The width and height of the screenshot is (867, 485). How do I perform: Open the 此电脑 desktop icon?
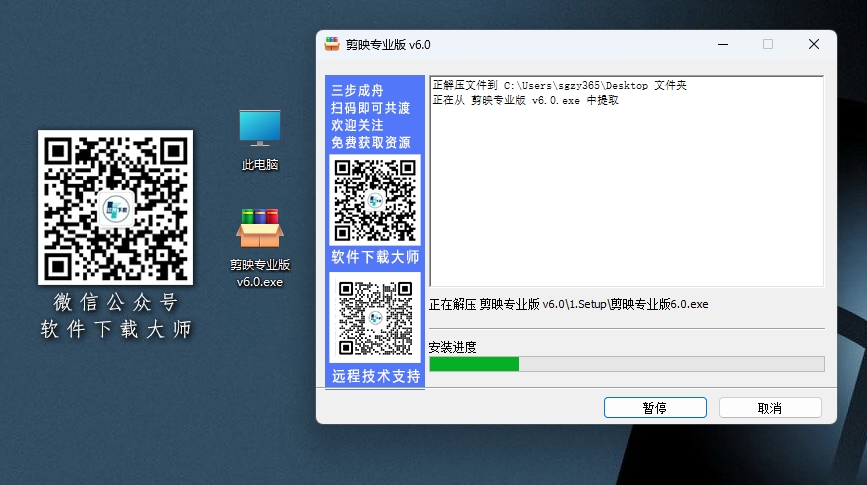click(x=259, y=140)
